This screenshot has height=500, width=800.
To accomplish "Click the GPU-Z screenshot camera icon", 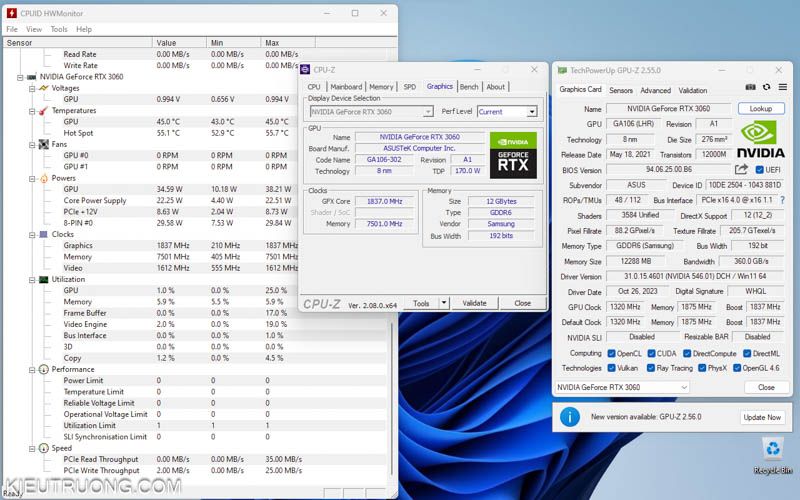I will click(750, 87).
